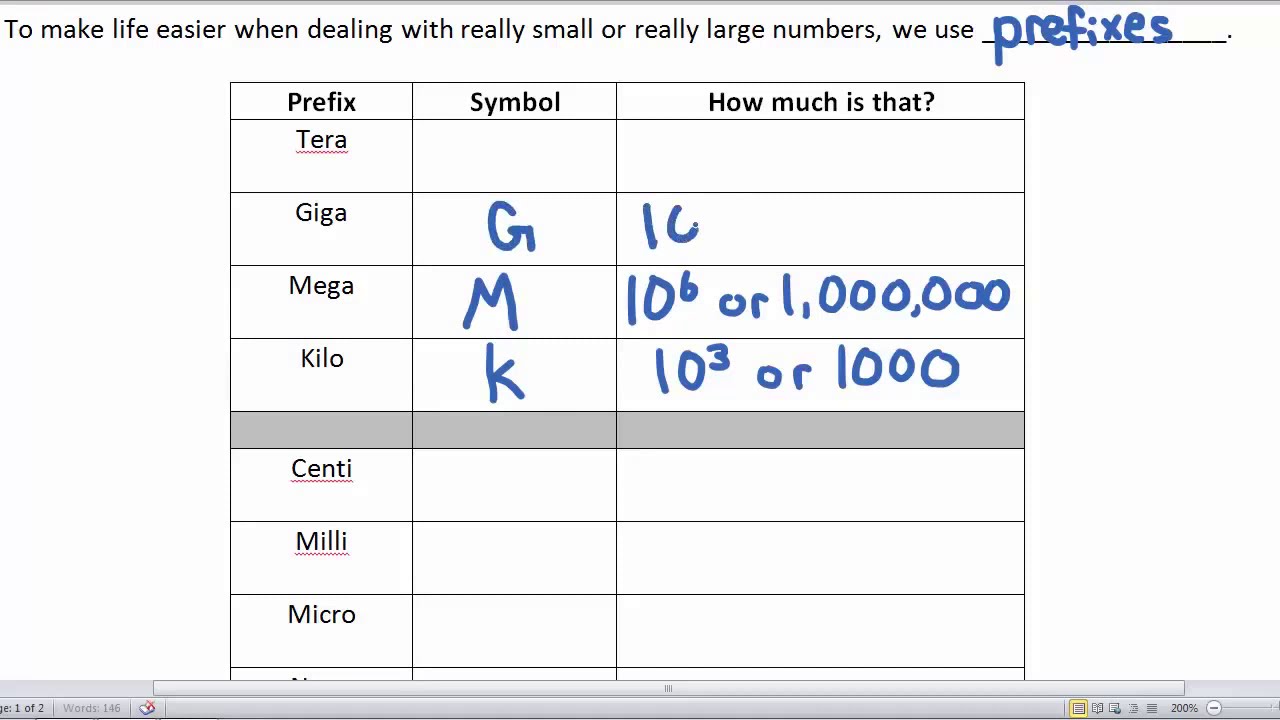Click the handwritten M symbol for Mega

pos(491,302)
